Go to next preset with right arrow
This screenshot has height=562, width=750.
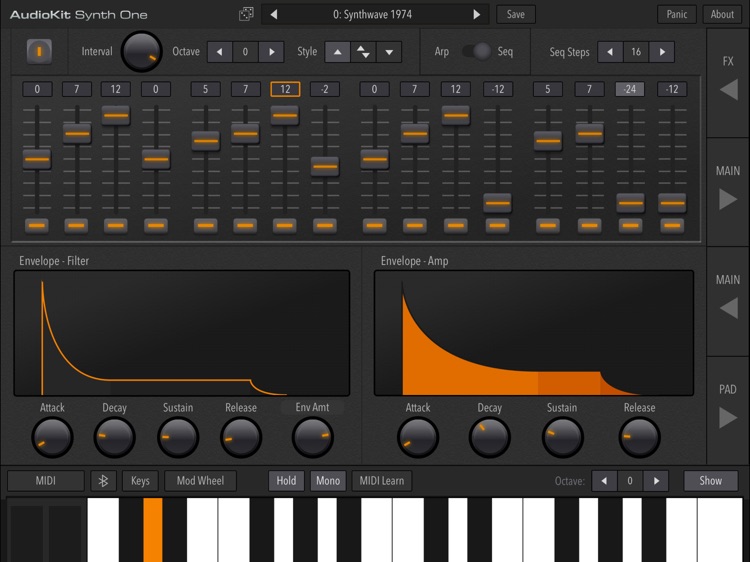point(476,14)
